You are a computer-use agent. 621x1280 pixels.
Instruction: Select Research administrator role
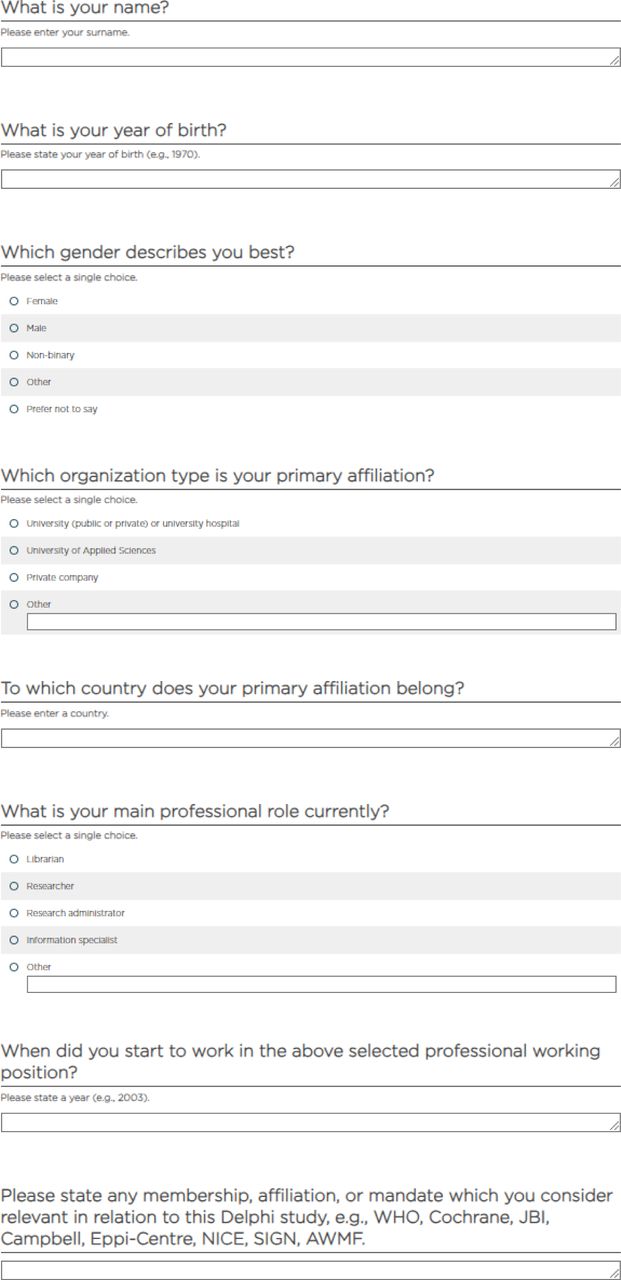[14, 913]
